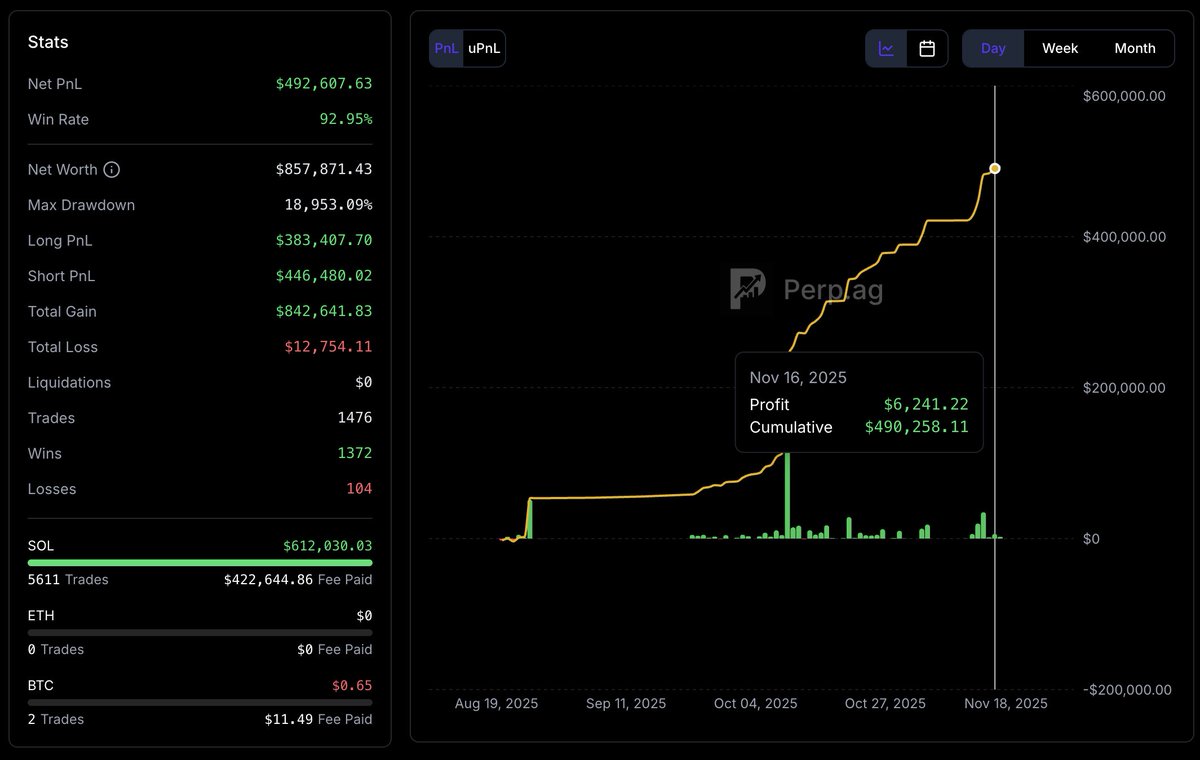The image size is (1200, 760).
Task: Click the Total Gain value $842,641.83
Action: coord(324,312)
